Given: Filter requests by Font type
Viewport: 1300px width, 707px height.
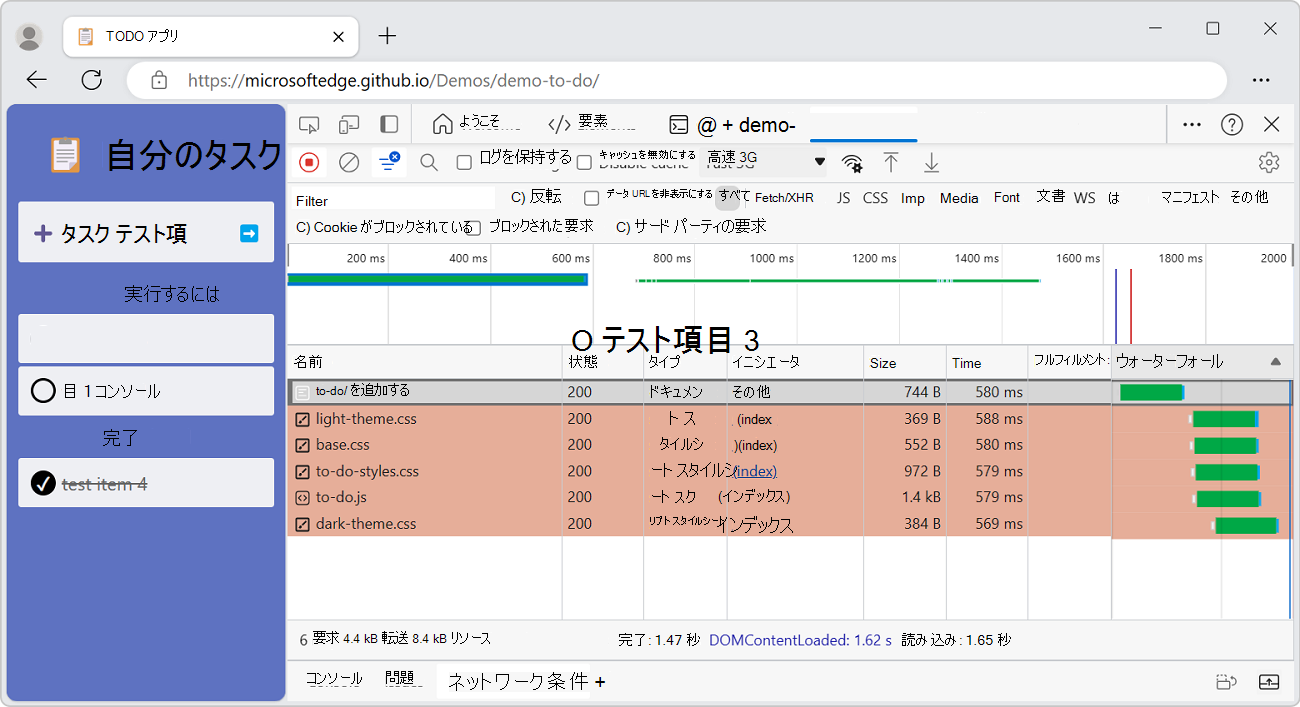Looking at the screenshot, I should tap(1007, 198).
